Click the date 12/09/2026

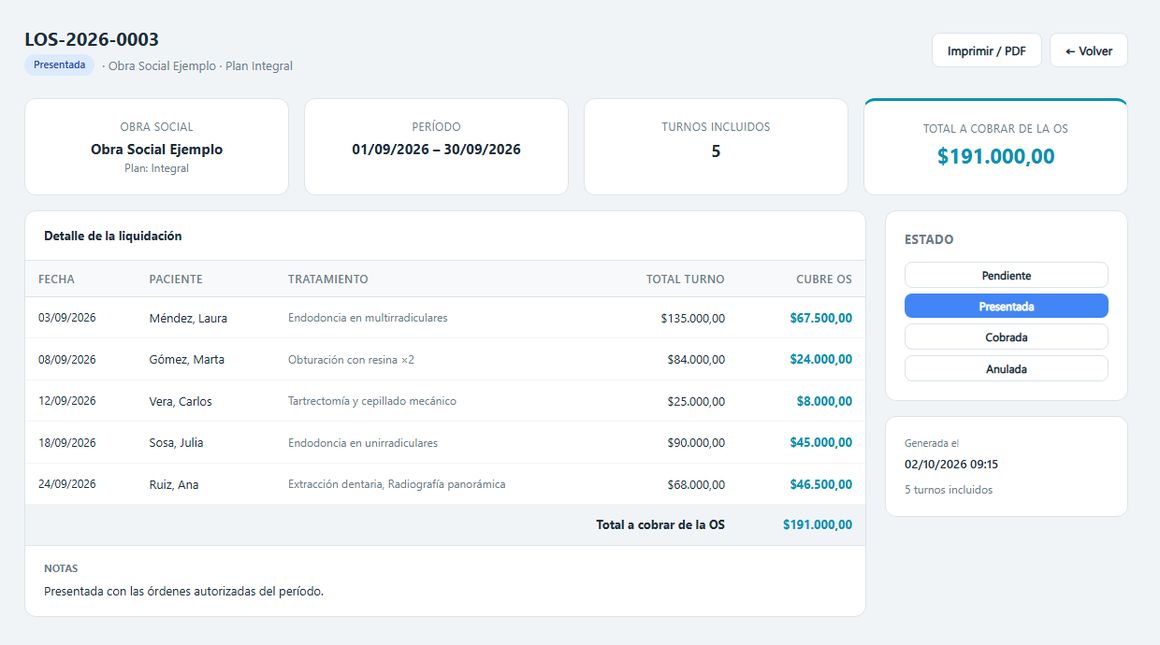[x=67, y=401]
